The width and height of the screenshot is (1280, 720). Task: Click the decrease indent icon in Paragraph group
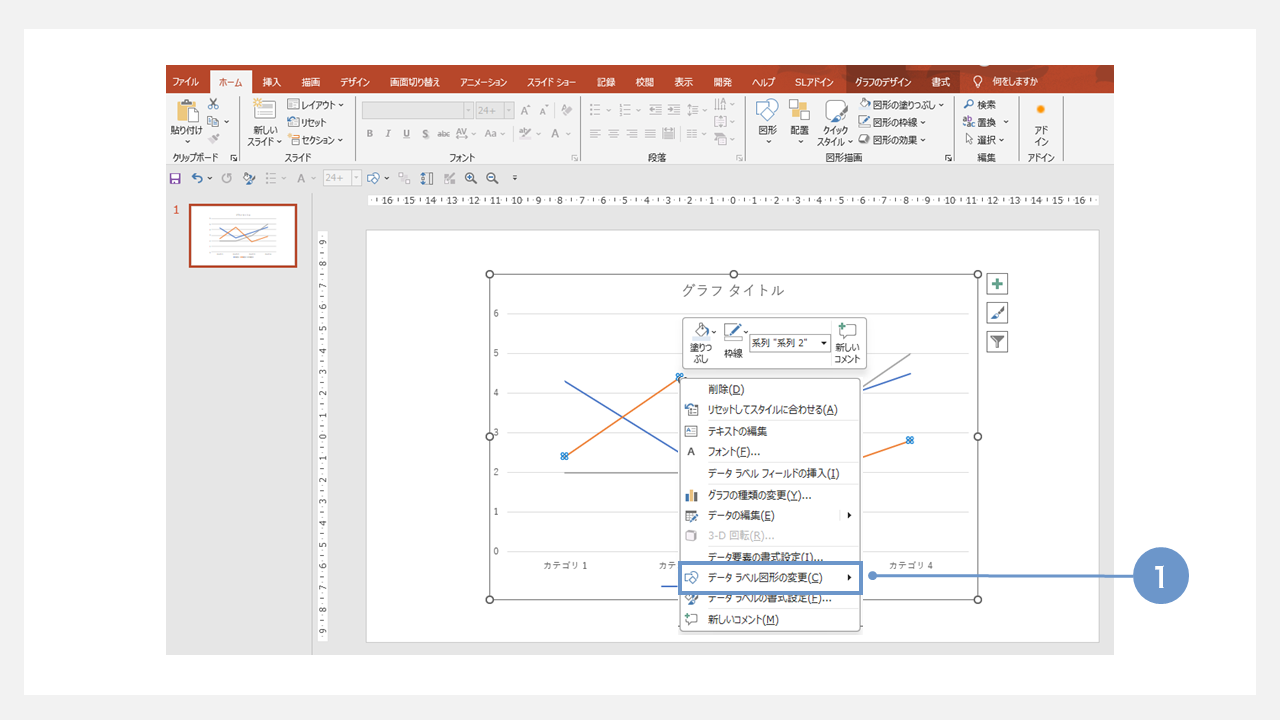(x=656, y=110)
